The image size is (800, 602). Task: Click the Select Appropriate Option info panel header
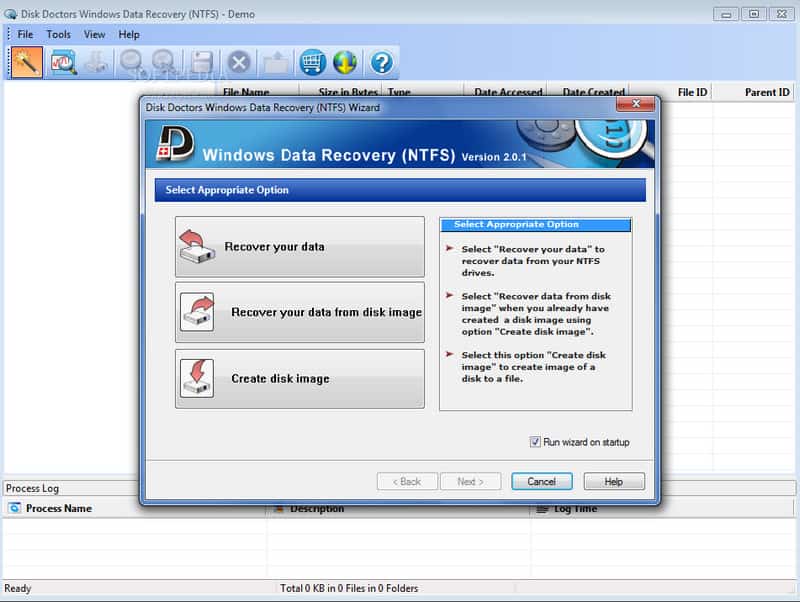coord(536,224)
